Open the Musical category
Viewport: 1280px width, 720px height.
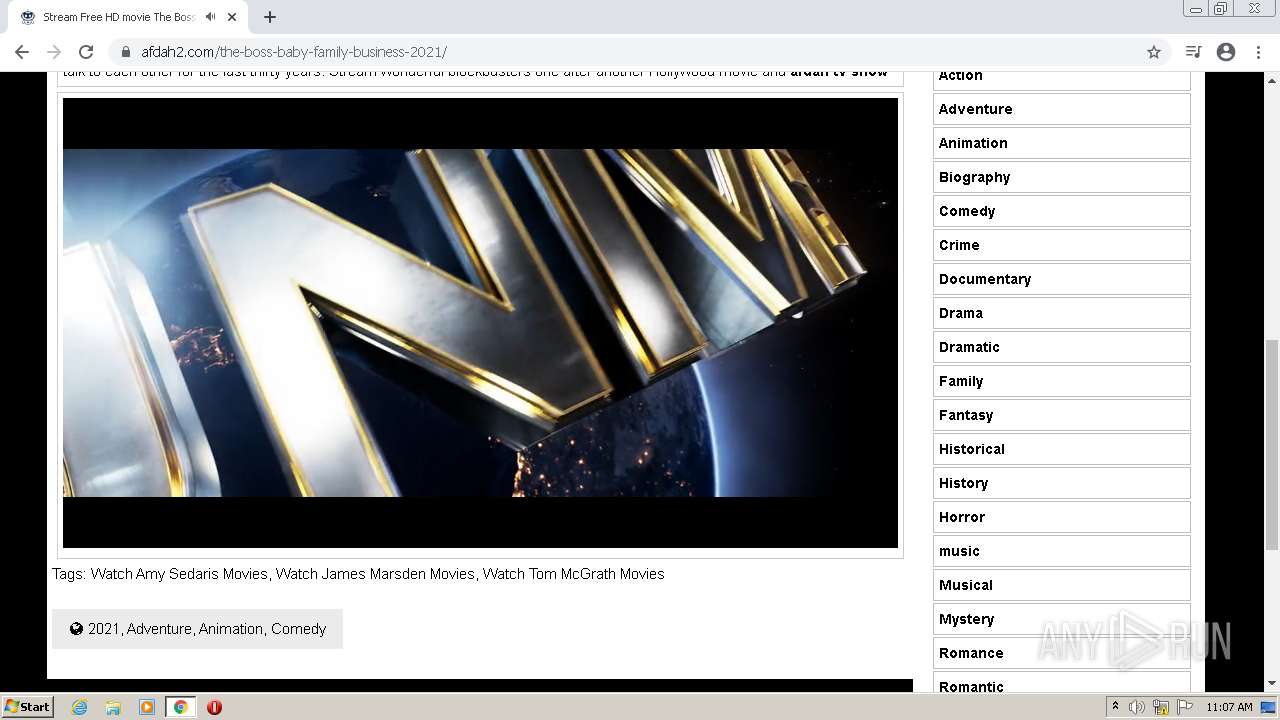tap(1061, 585)
